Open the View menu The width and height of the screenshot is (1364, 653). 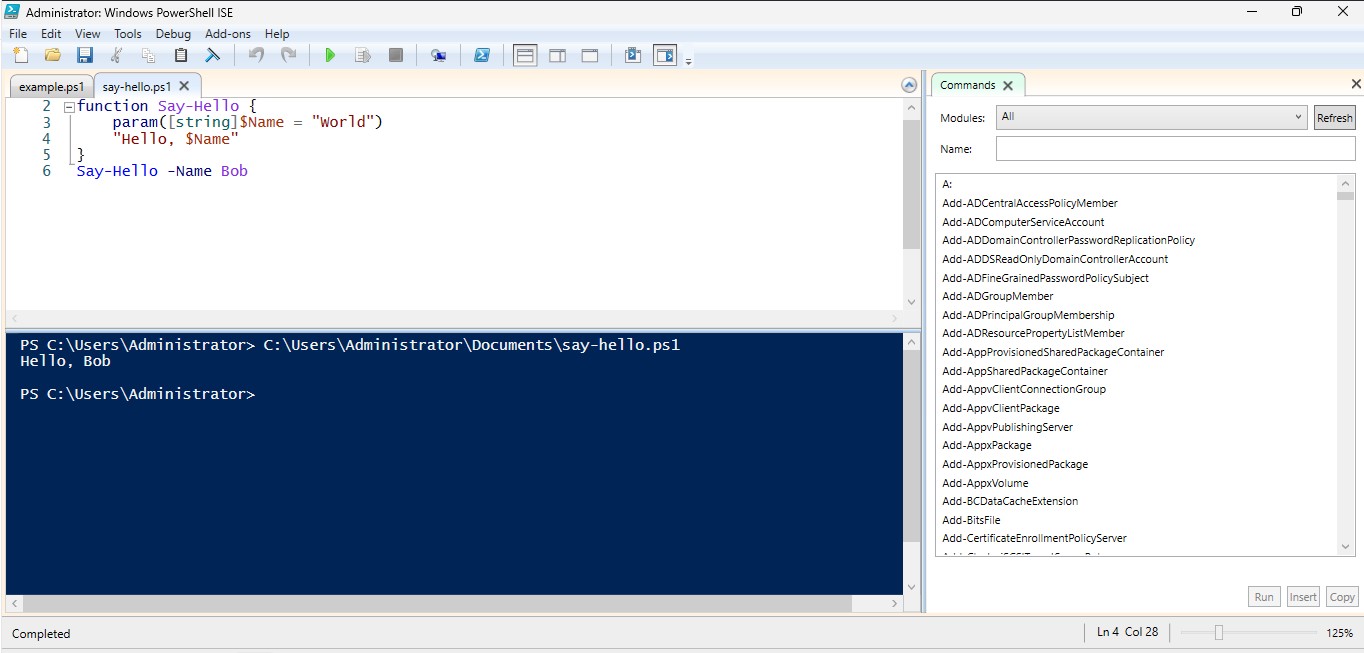click(88, 34)
